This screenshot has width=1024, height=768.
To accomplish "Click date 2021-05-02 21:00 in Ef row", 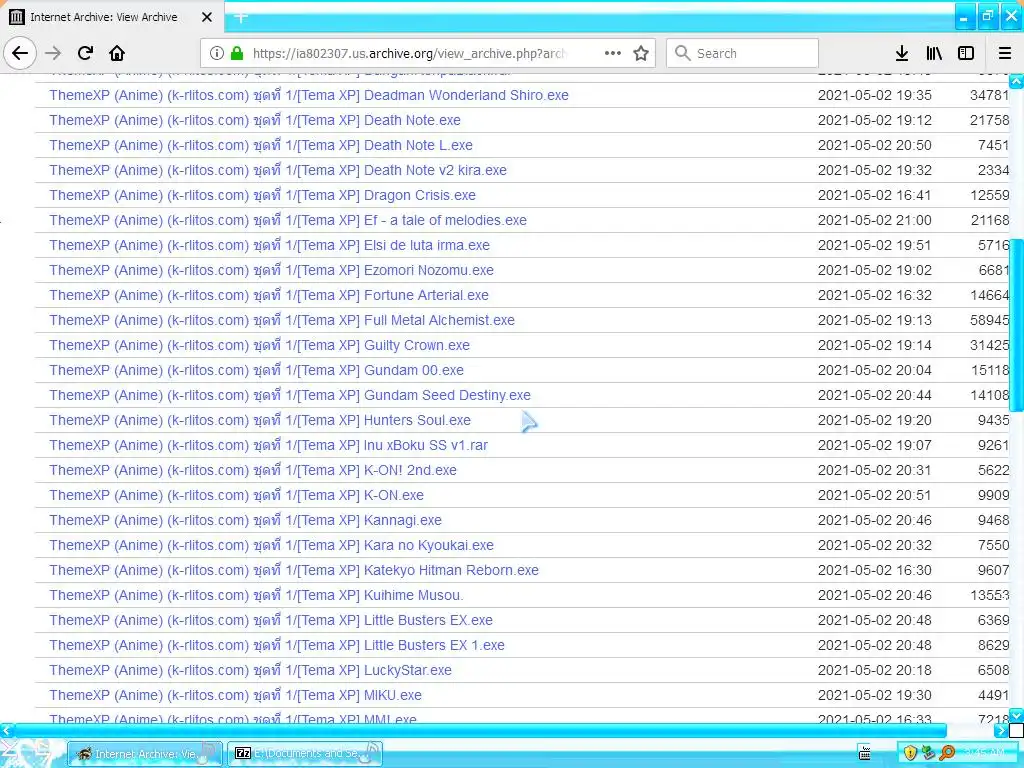I will coord(874,220).
